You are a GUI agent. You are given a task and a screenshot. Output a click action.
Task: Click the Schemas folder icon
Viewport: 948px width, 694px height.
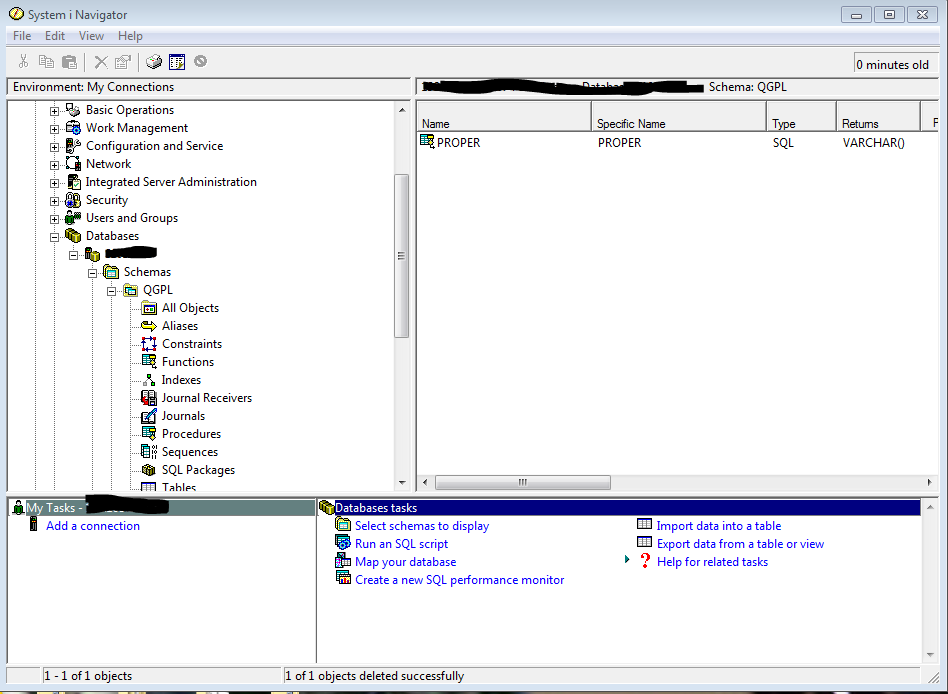[x=111, y=272]
